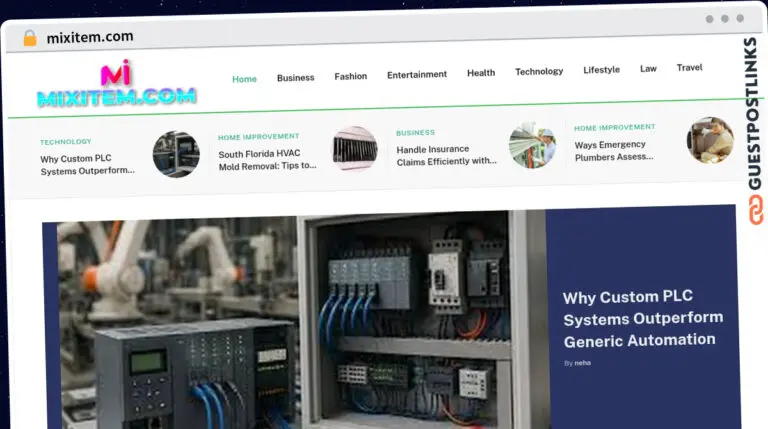Click the orange padlock icon
This screenshot has width=768, height=429.
pos(30,38)
